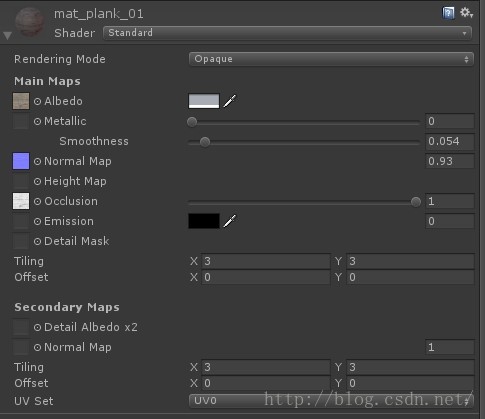Open the Rendering Mode dropdown set to Opaque
485x419 pixels.
pos(331,59)
